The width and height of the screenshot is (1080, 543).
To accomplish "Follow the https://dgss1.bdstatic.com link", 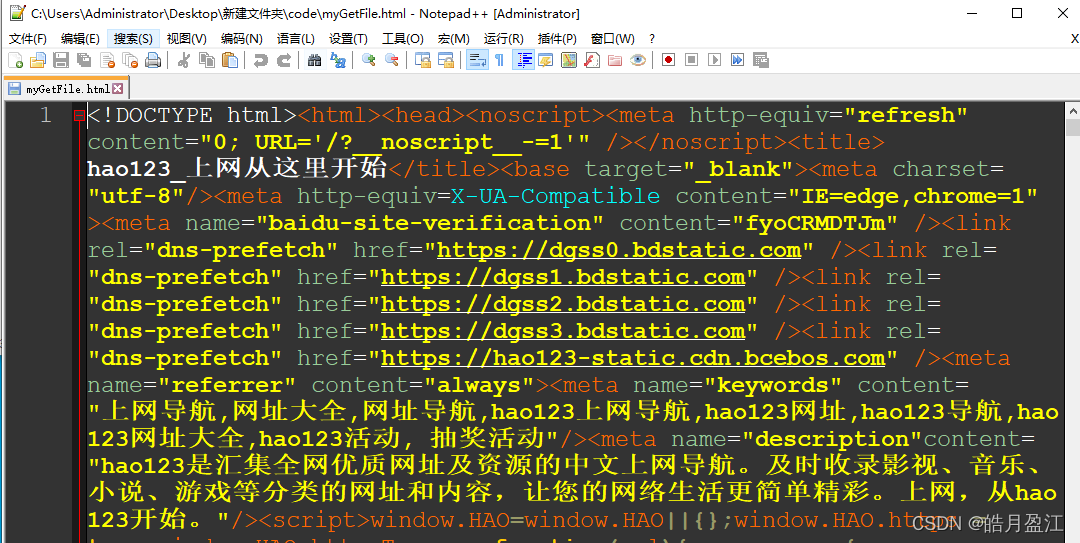I will (563, 277).
